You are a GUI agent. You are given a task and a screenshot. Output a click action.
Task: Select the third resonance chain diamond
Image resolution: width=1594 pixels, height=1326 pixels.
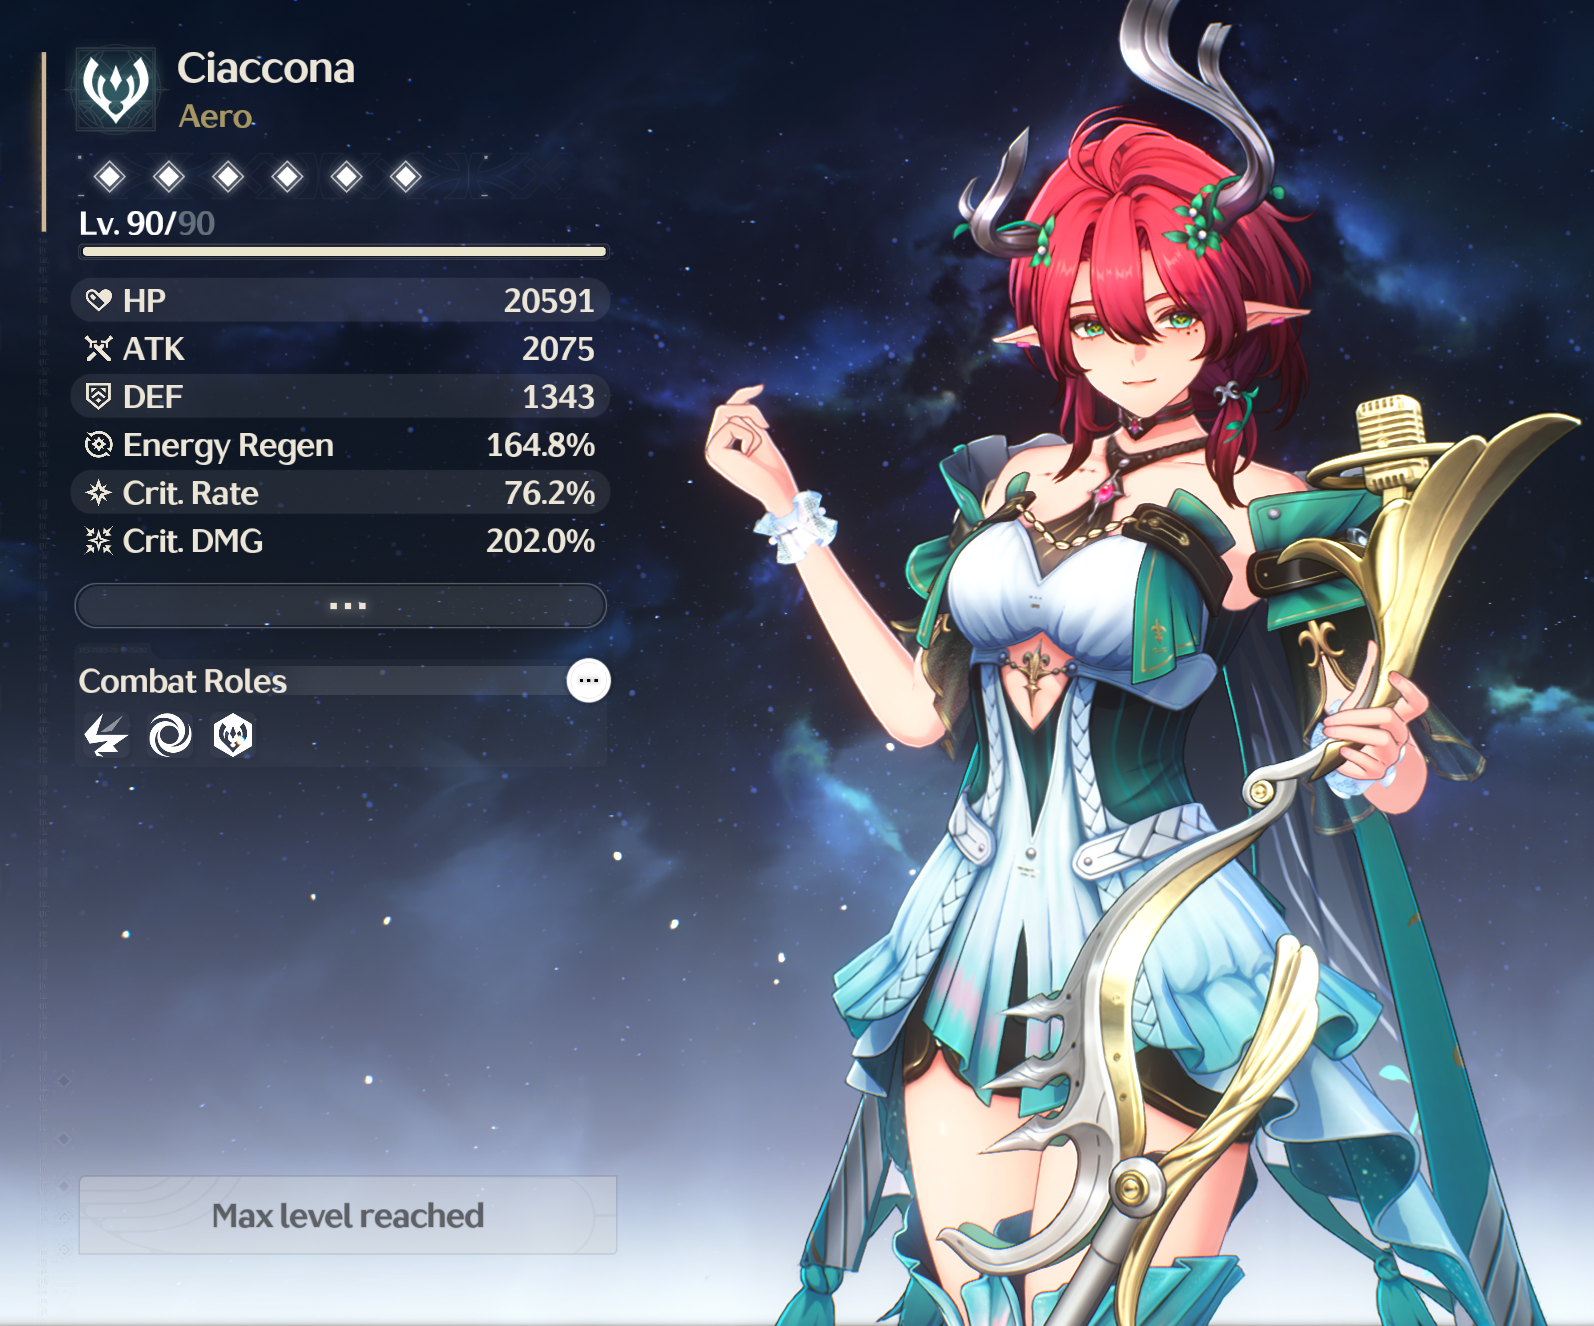pyautogui.click(x=228, y=177)
